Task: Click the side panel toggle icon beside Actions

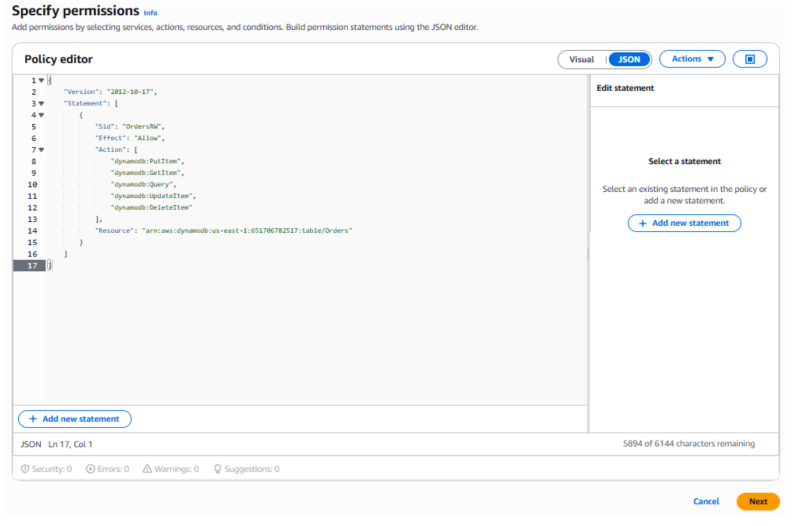Action: pos(750,59)
